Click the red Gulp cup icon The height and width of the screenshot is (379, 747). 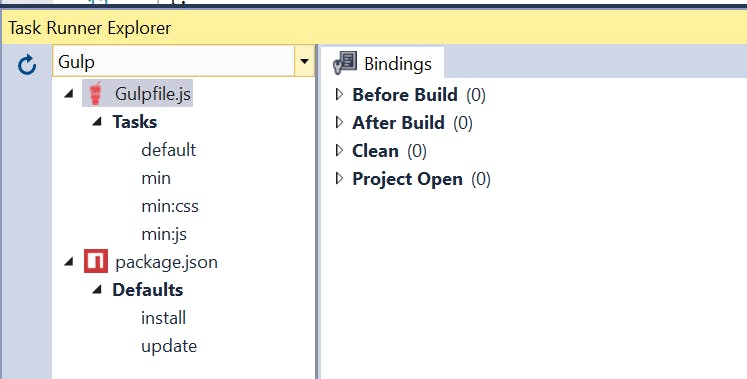96,93
